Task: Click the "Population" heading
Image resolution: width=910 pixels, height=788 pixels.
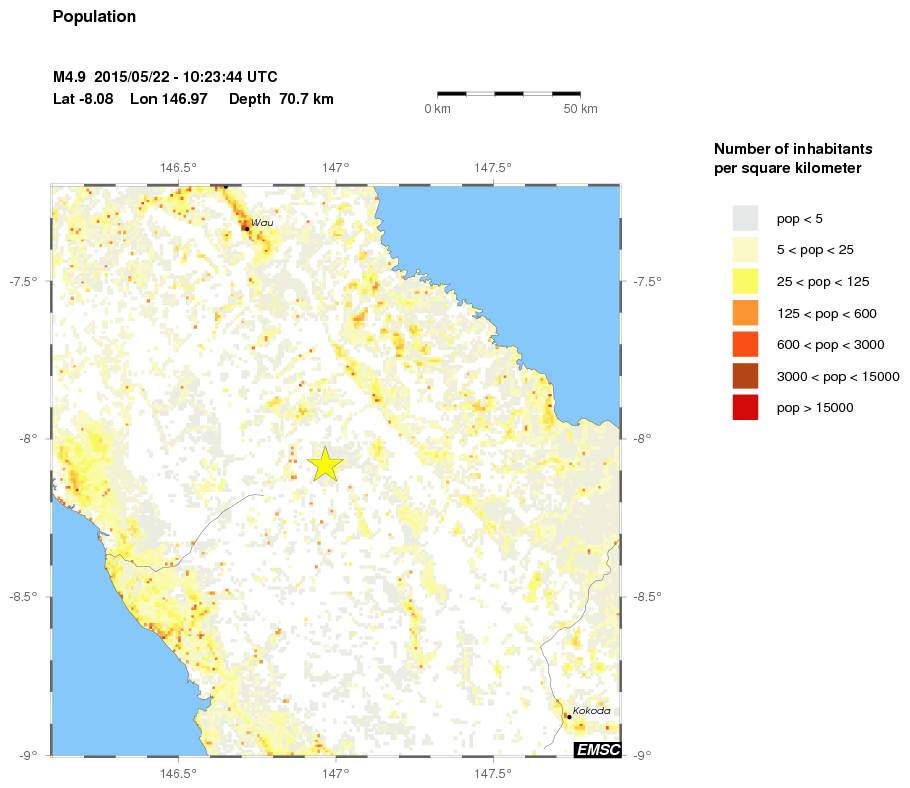Action: pos(94,17)
